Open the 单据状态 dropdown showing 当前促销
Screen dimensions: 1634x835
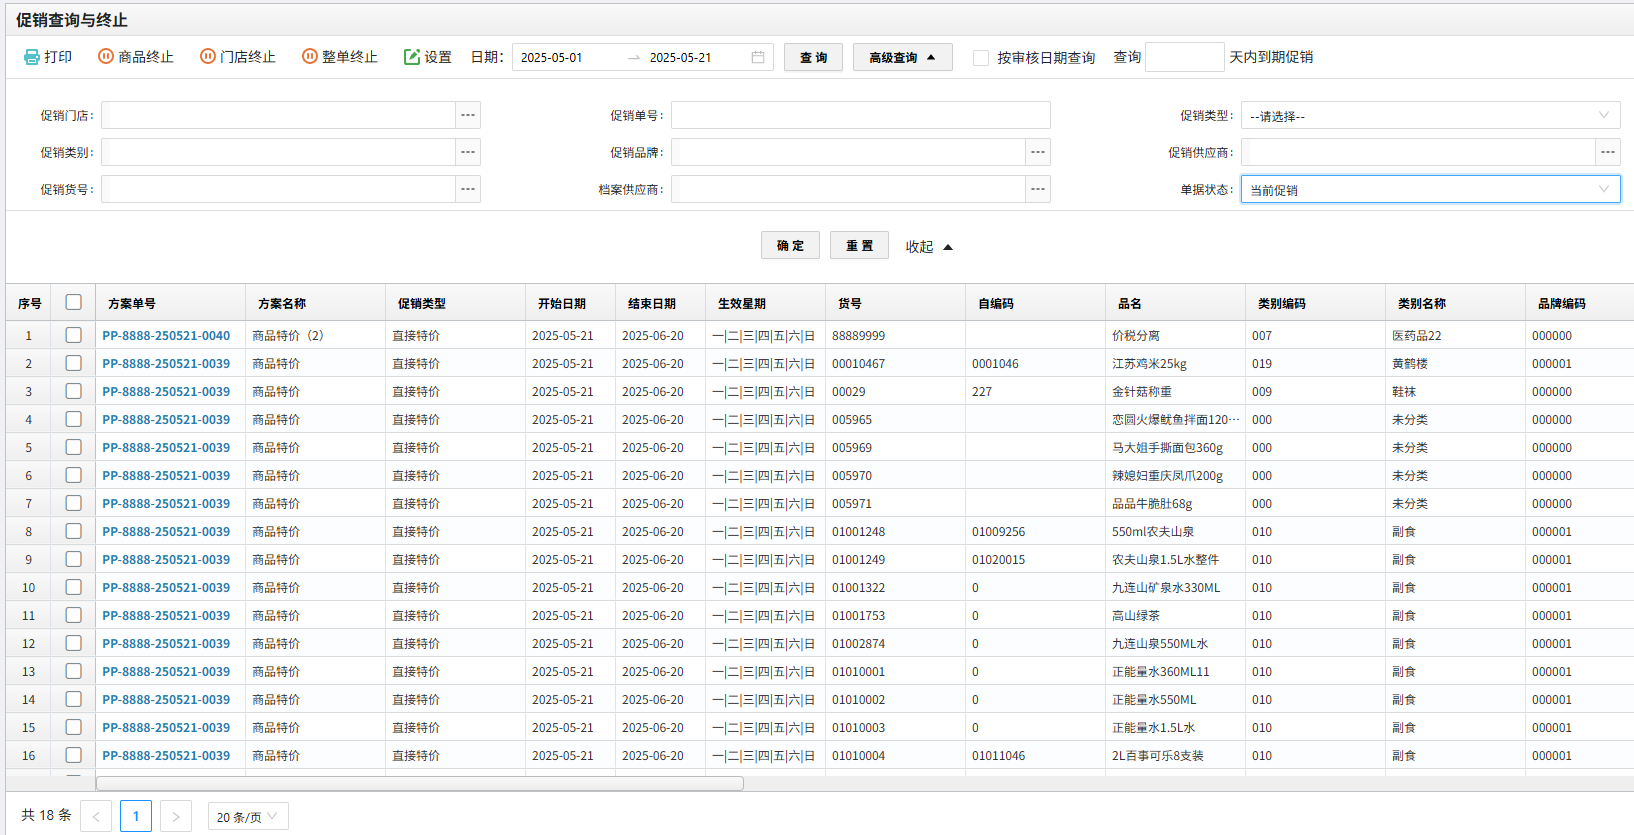[1430, 189]
